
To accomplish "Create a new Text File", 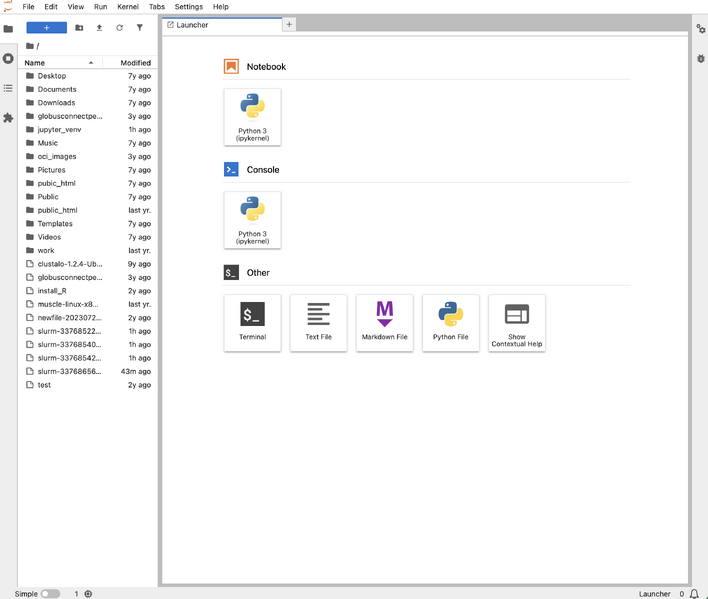I will click(x=318, y=323).
